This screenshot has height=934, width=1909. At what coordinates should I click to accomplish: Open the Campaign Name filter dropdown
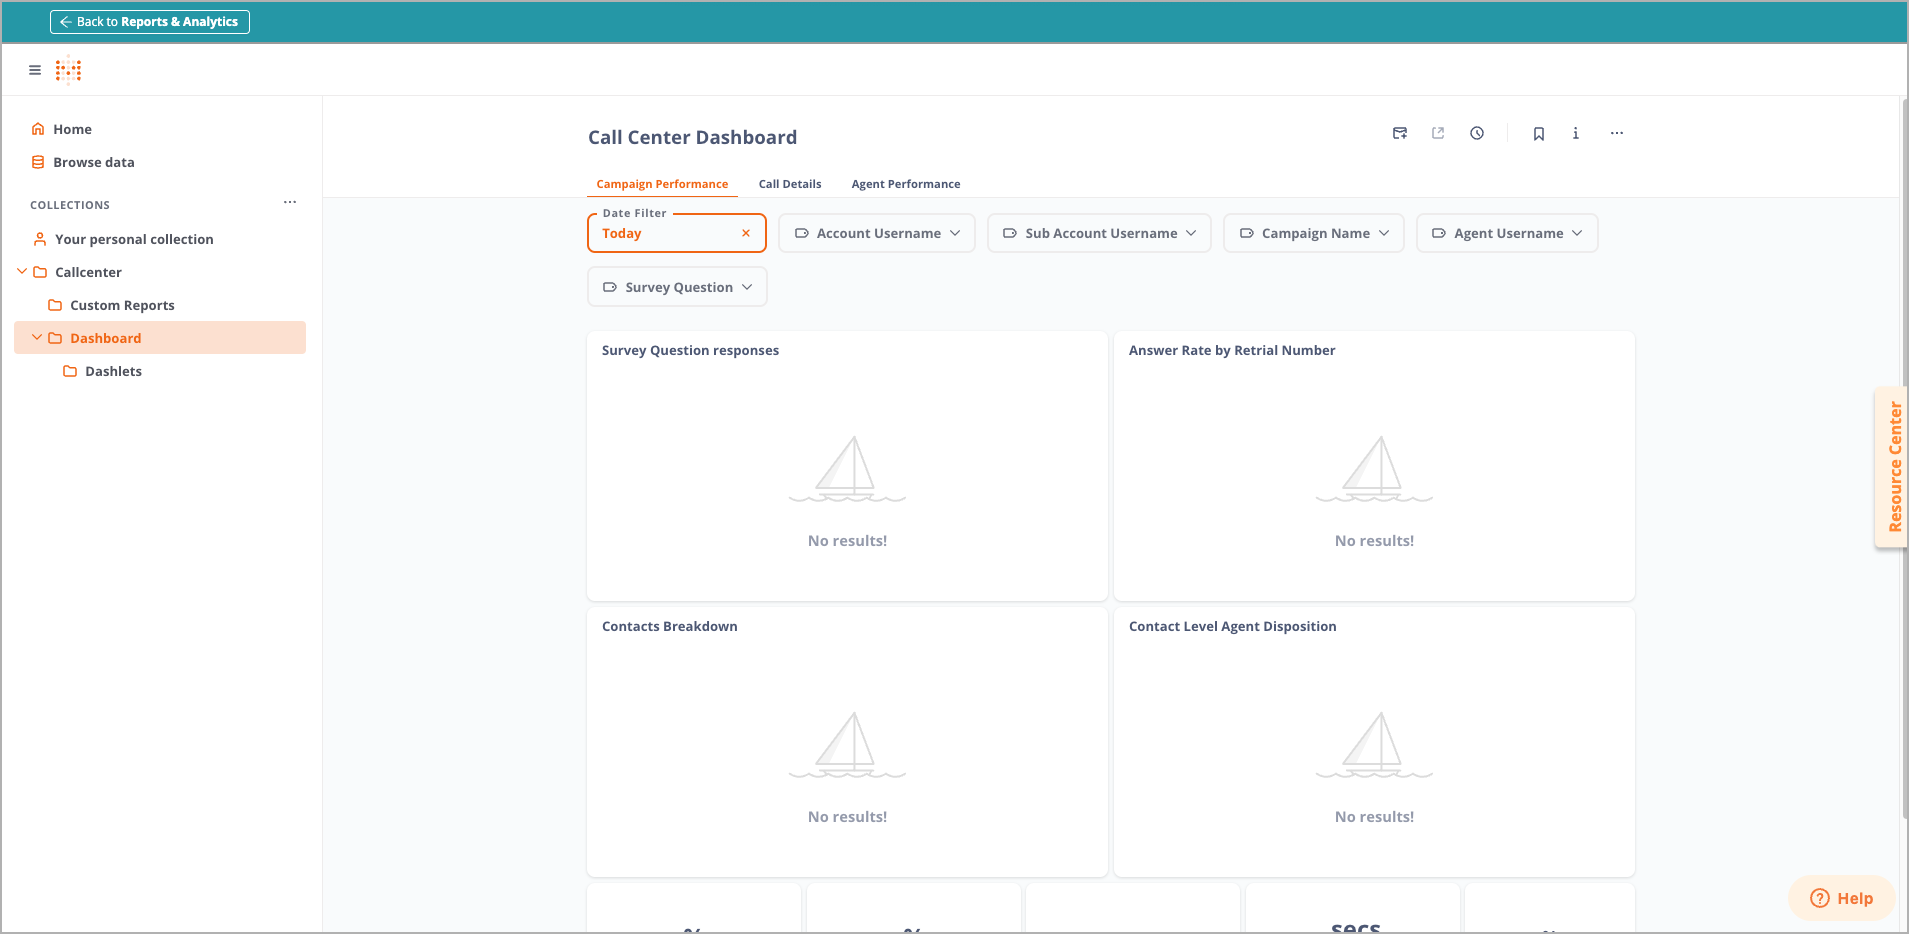tap(1314, 233)
